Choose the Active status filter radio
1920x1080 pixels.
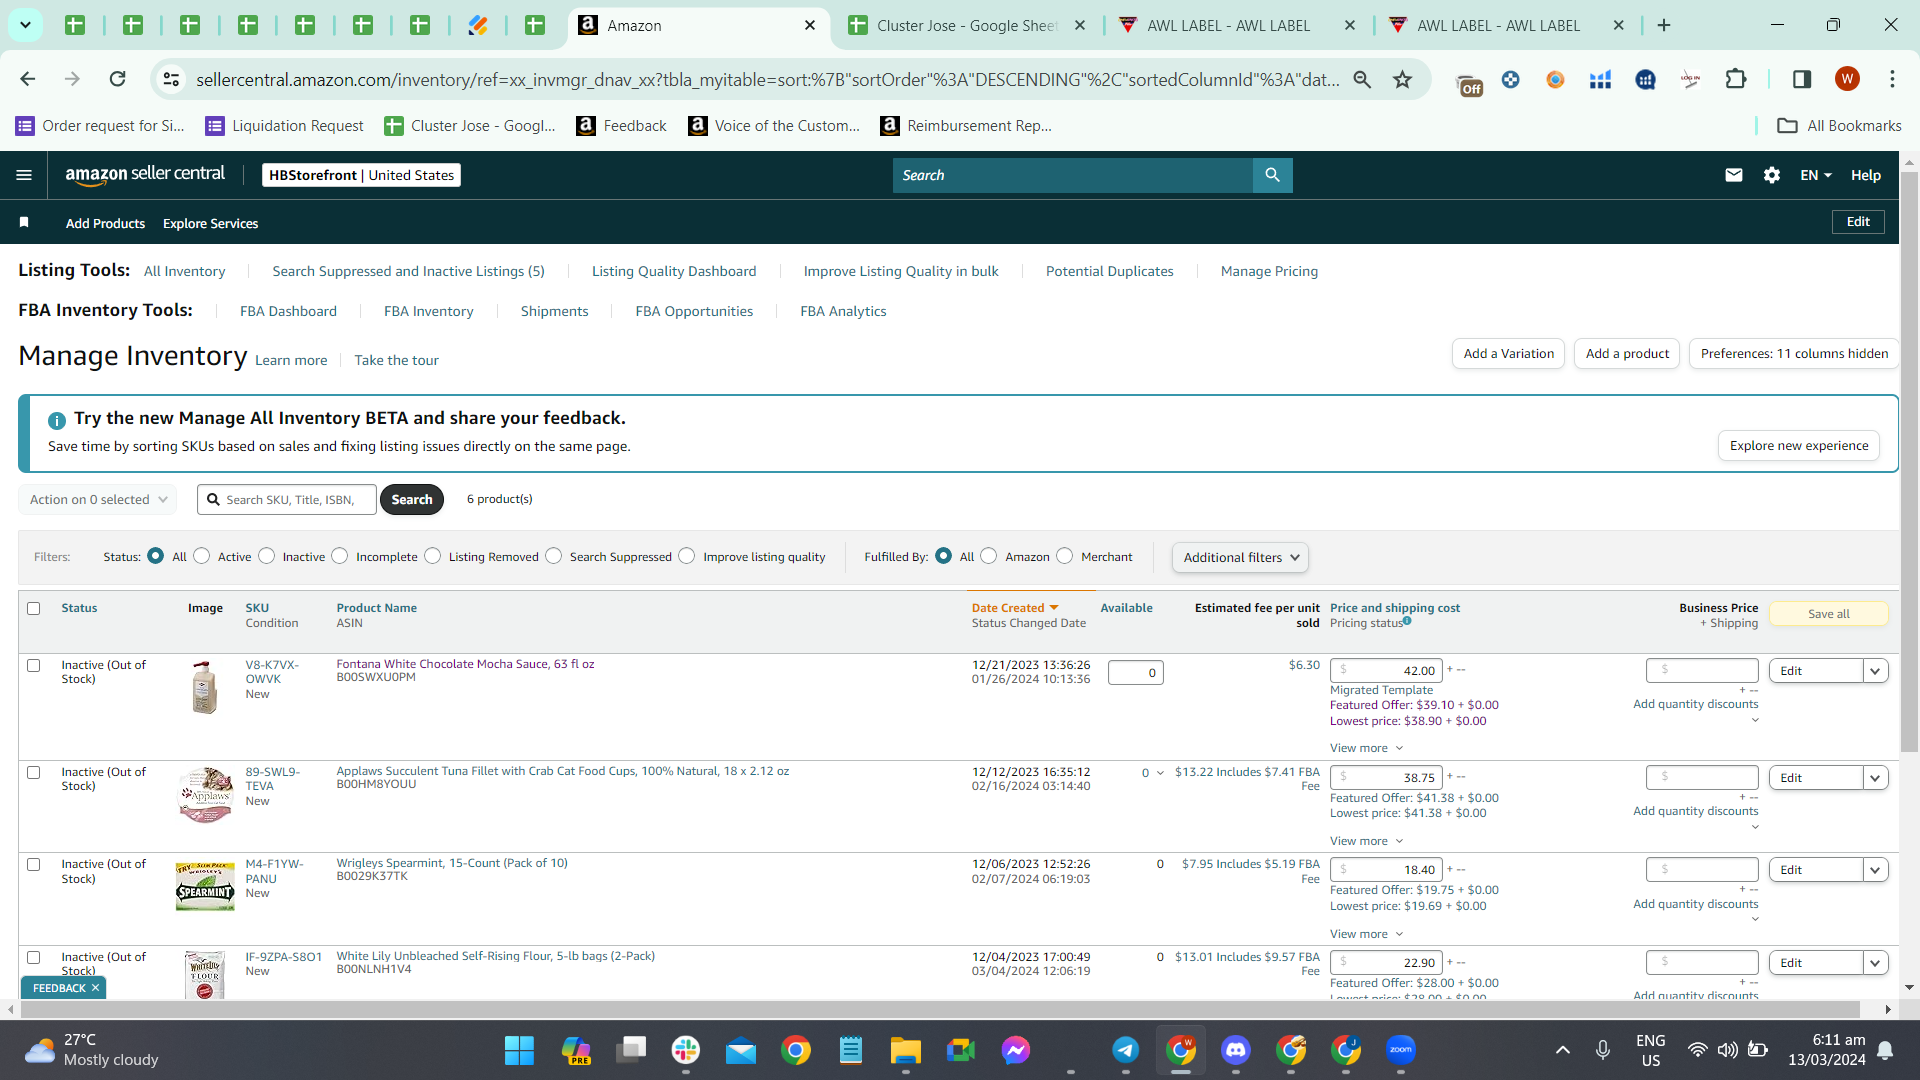tap(202, 556)
